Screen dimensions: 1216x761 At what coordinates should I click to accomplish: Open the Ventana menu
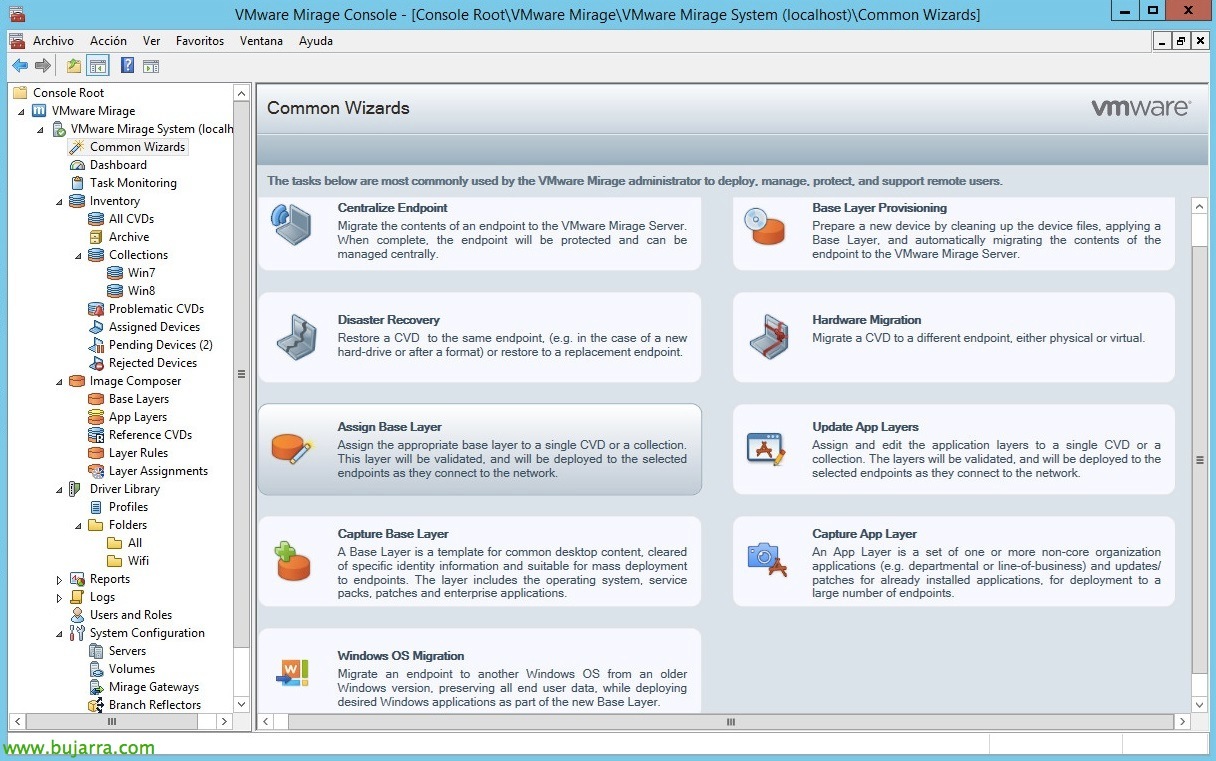coord(261,41)
